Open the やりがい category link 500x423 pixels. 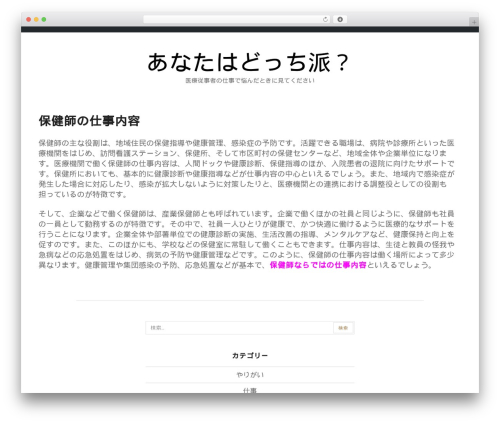click(250, 375)
